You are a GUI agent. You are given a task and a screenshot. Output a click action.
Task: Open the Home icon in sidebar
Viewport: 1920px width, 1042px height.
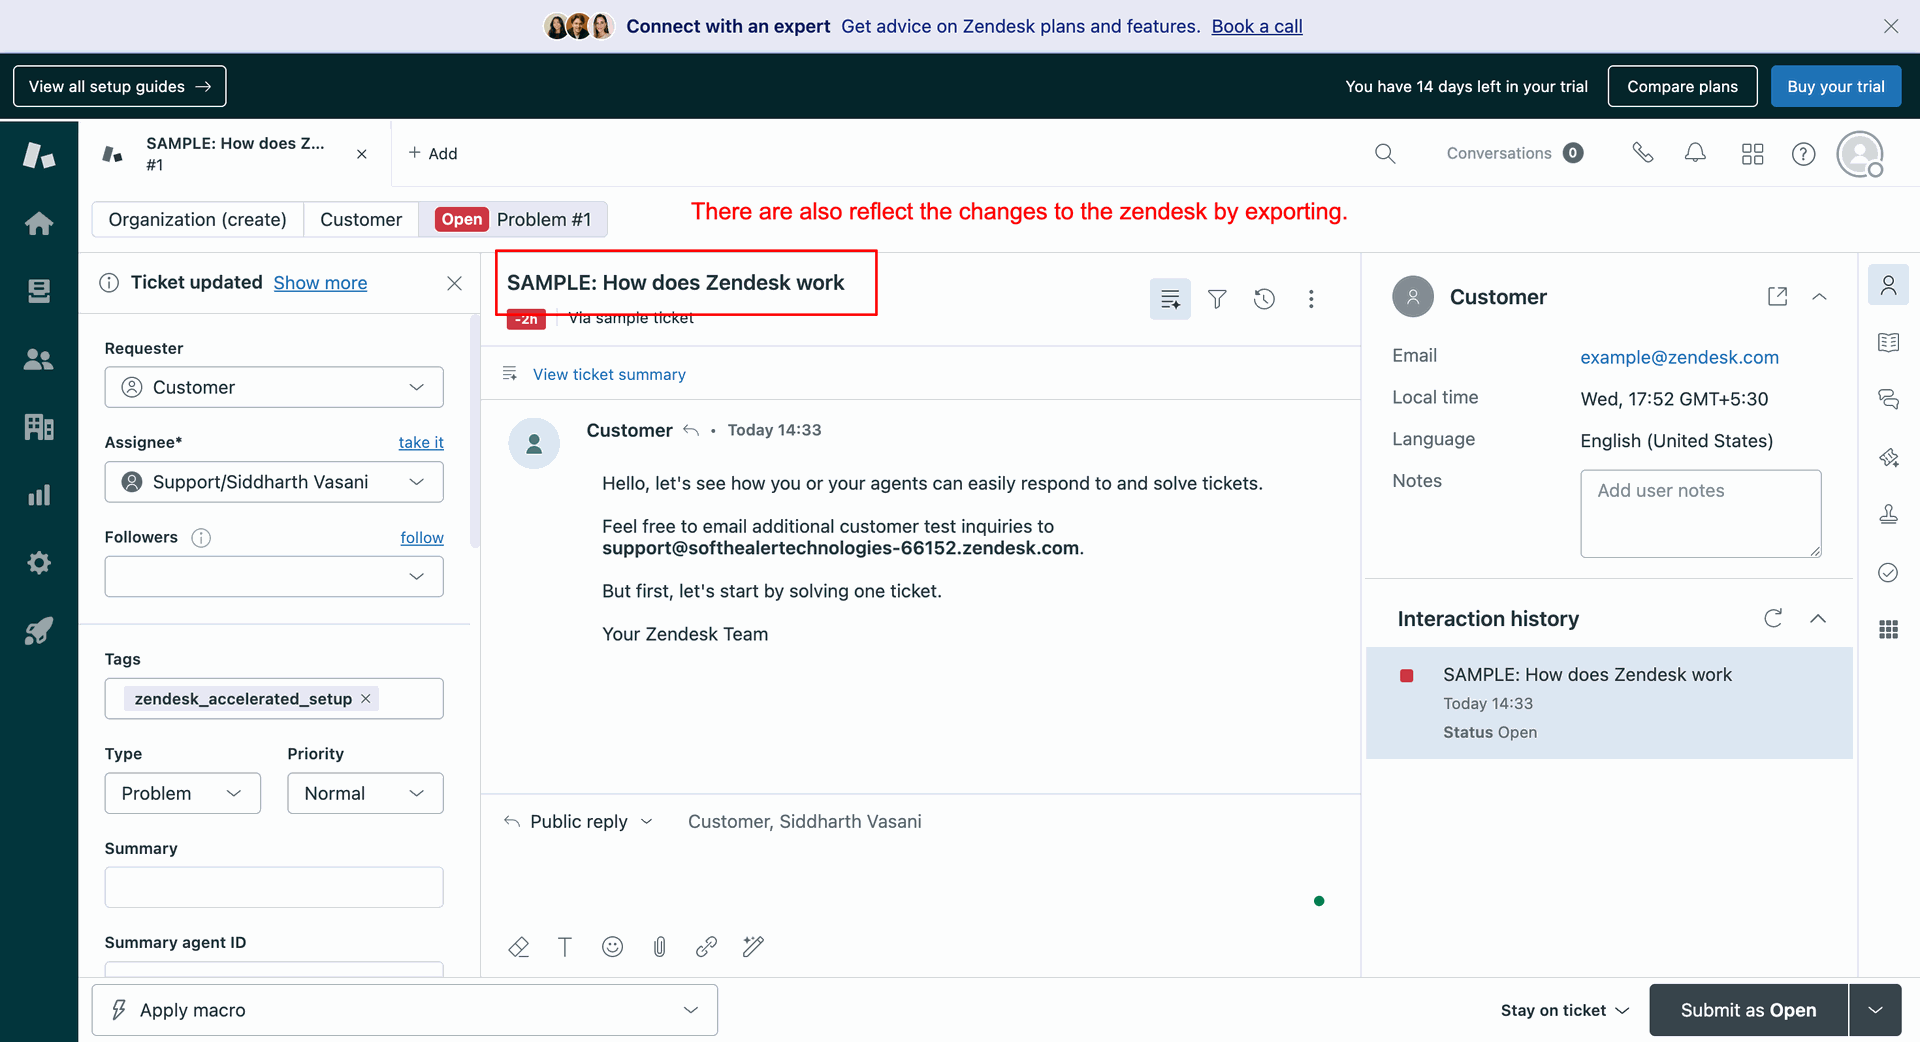tap(39, 223)
